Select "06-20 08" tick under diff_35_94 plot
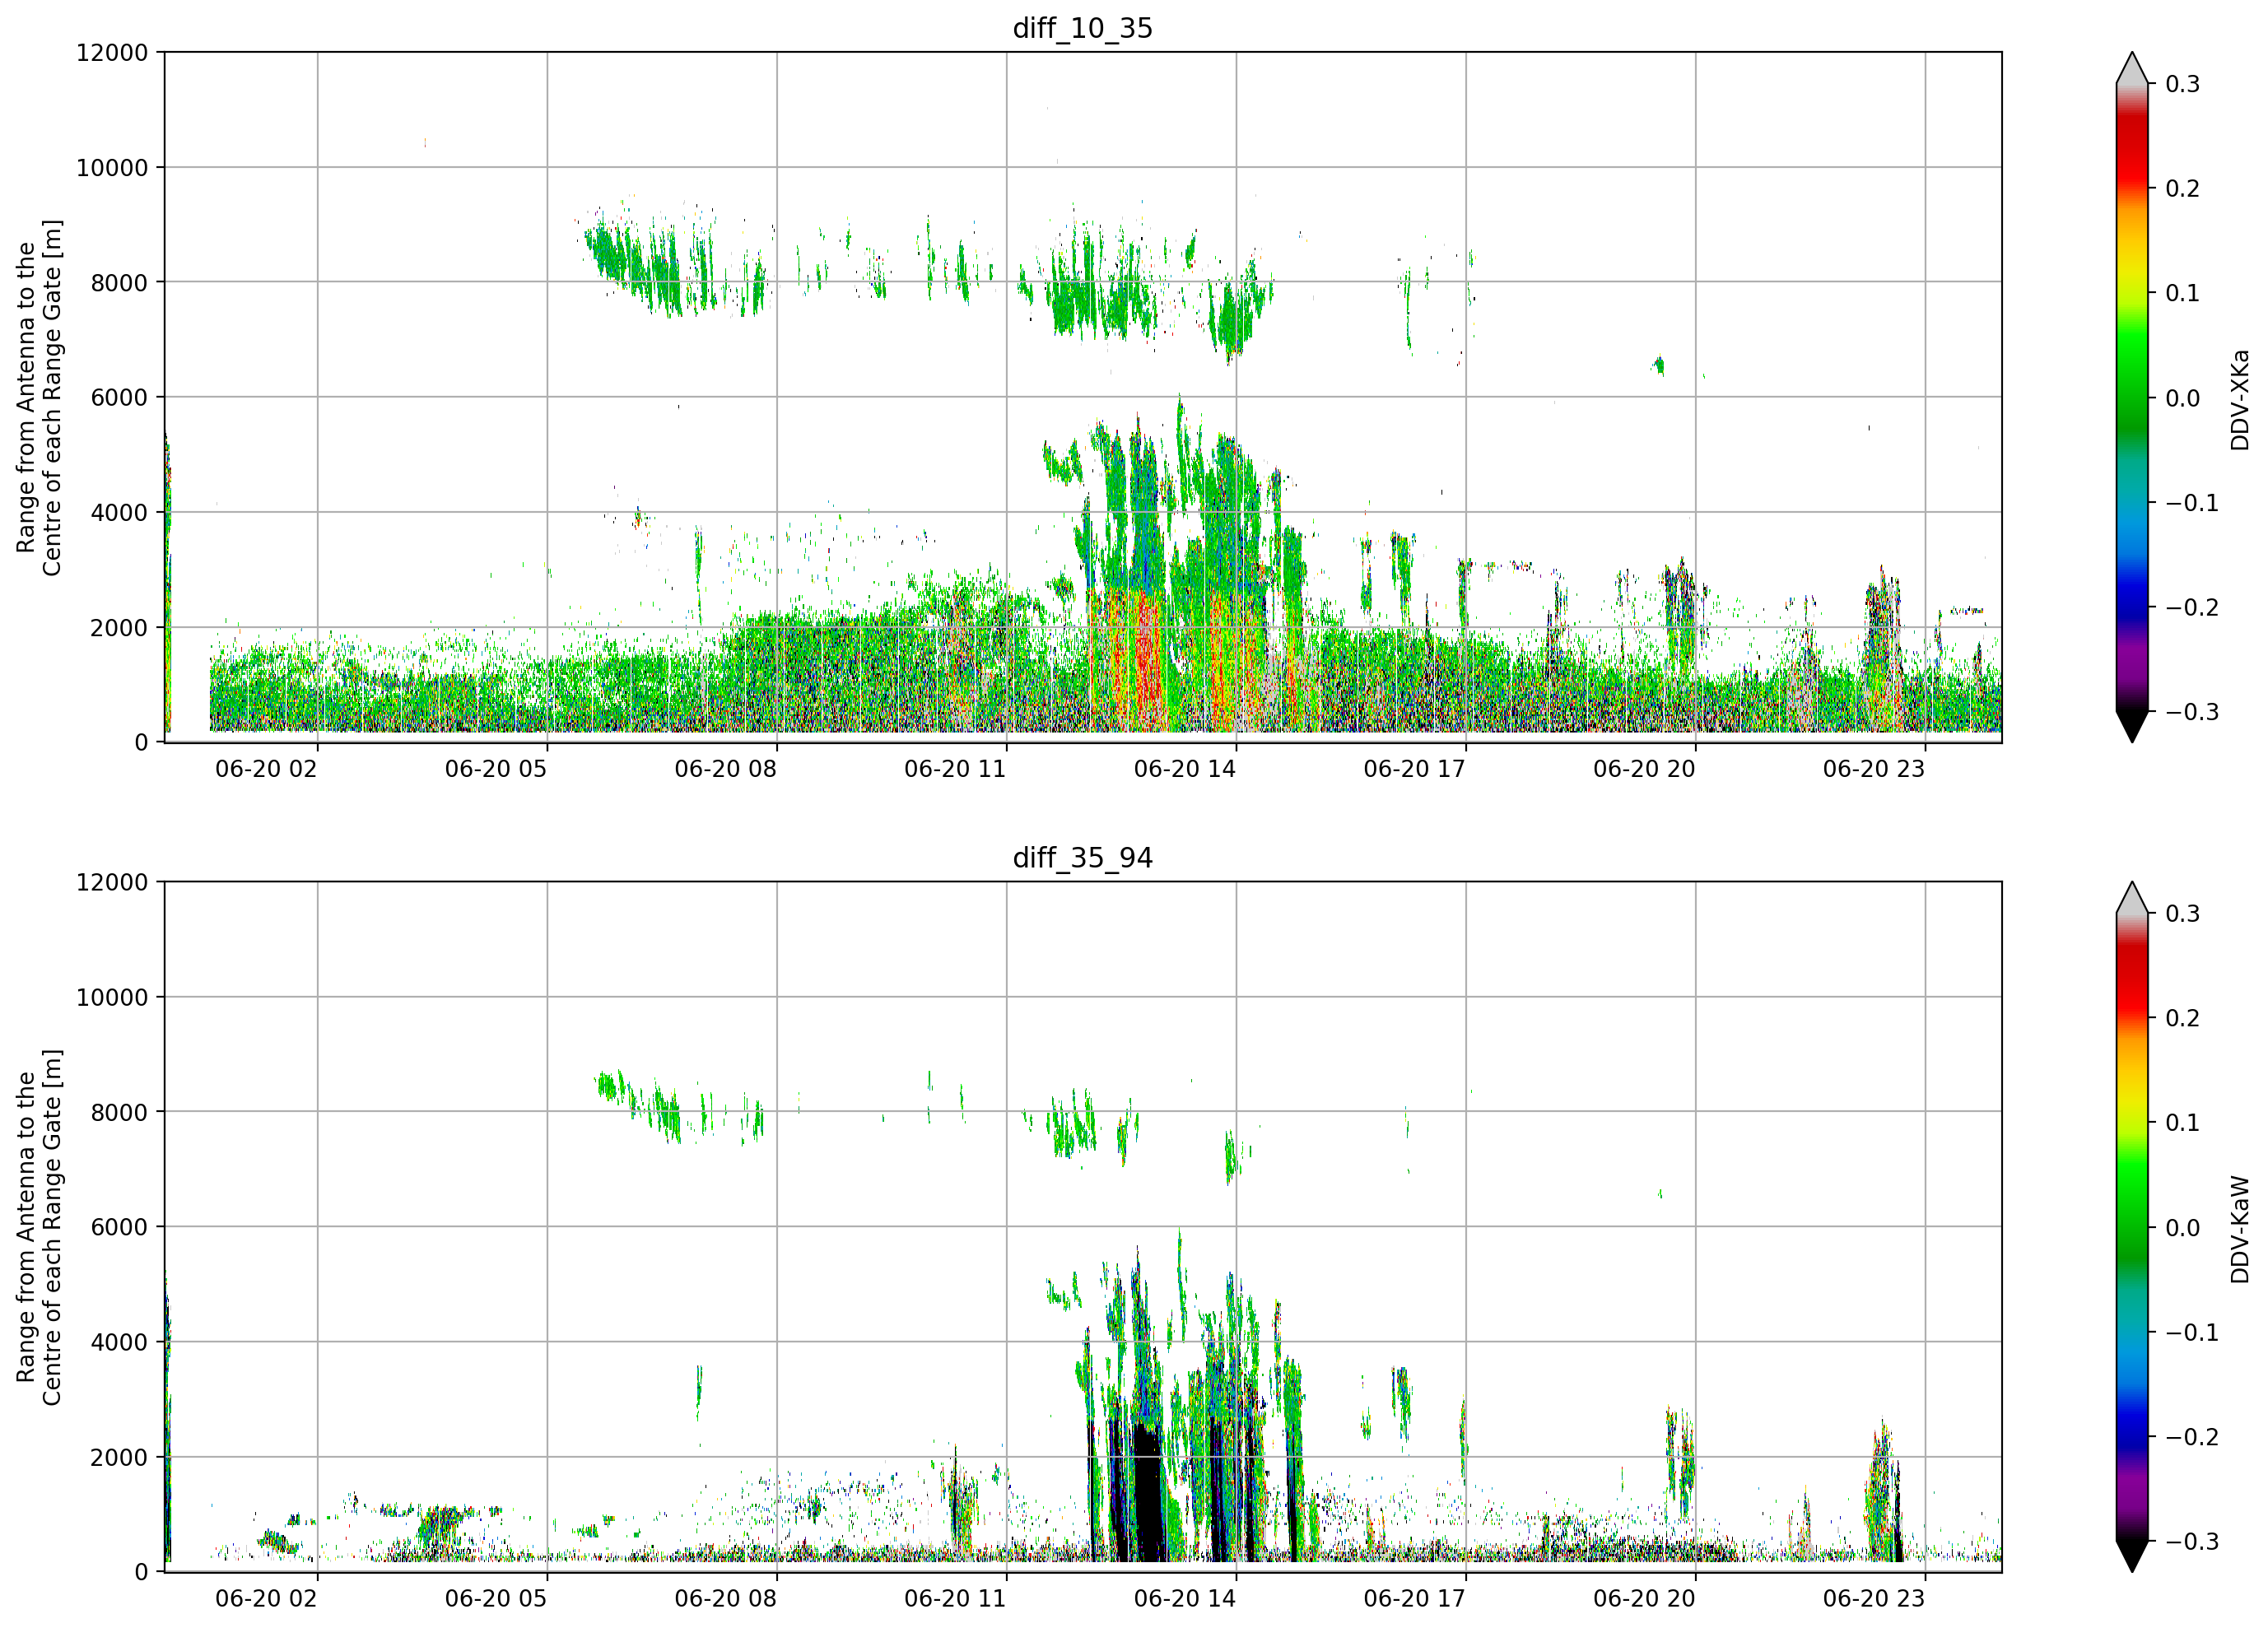This screenshot has height=1628, width=2268. coord(725,1599)
